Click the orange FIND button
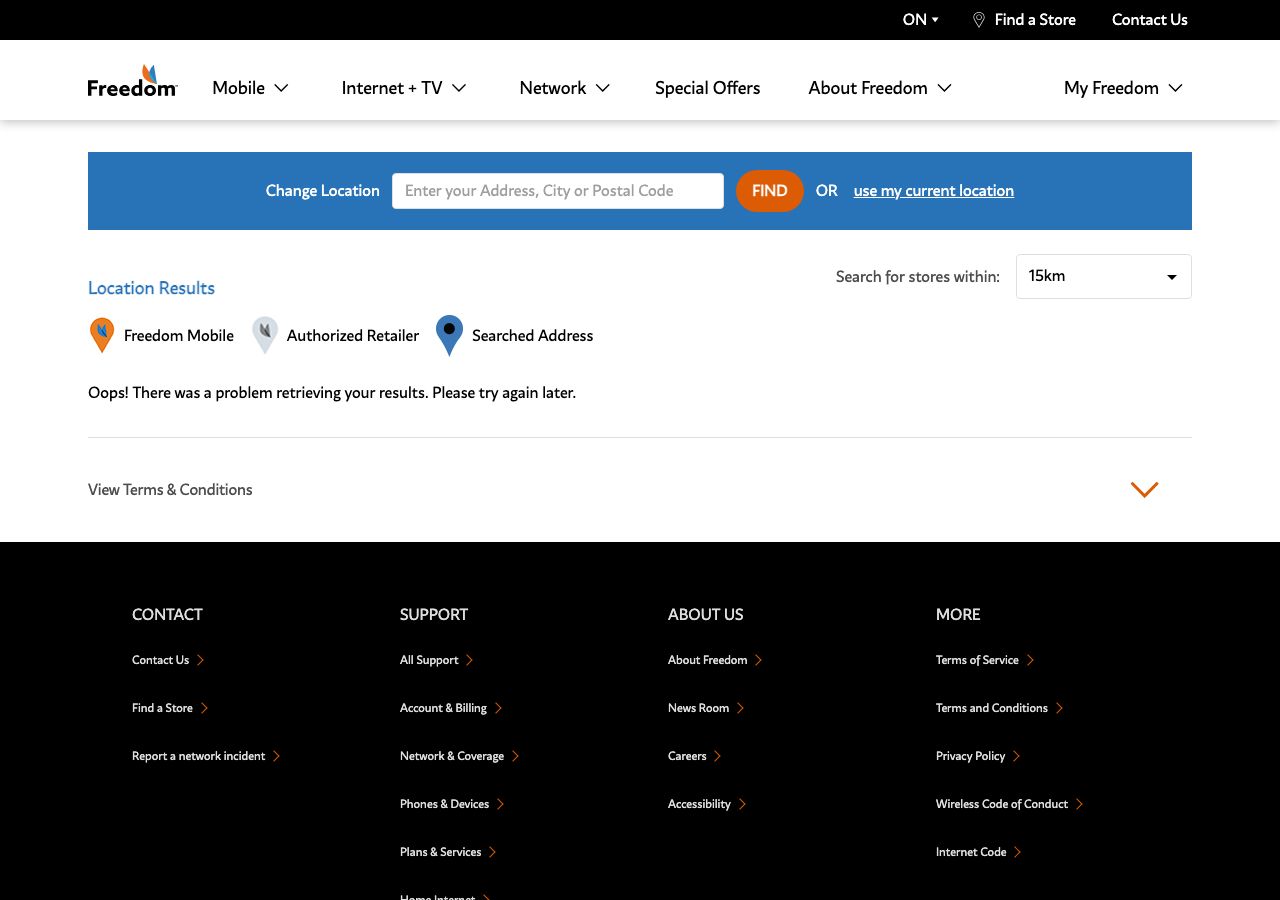 click(770, 191)
